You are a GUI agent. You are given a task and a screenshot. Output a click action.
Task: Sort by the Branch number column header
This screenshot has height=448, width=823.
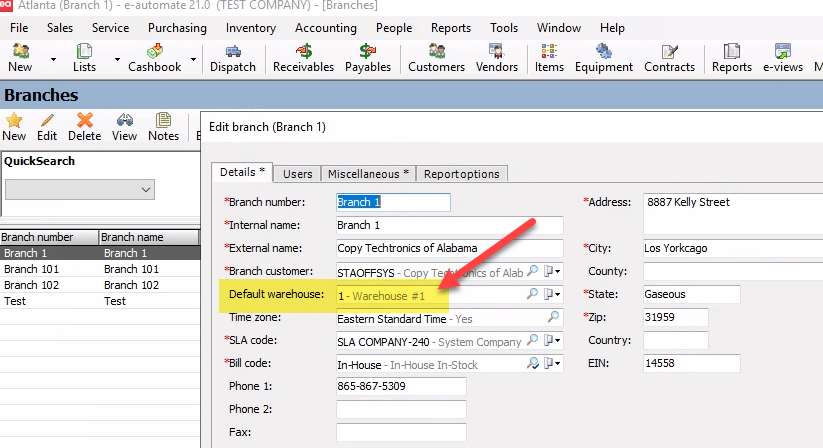tap(49, 237)
